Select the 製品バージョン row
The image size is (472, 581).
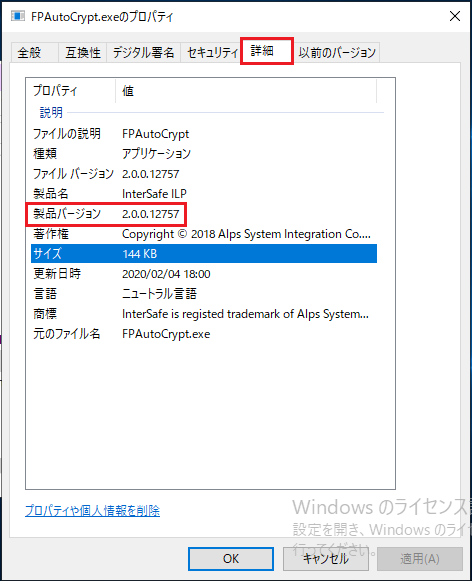[x=204, y=214]
